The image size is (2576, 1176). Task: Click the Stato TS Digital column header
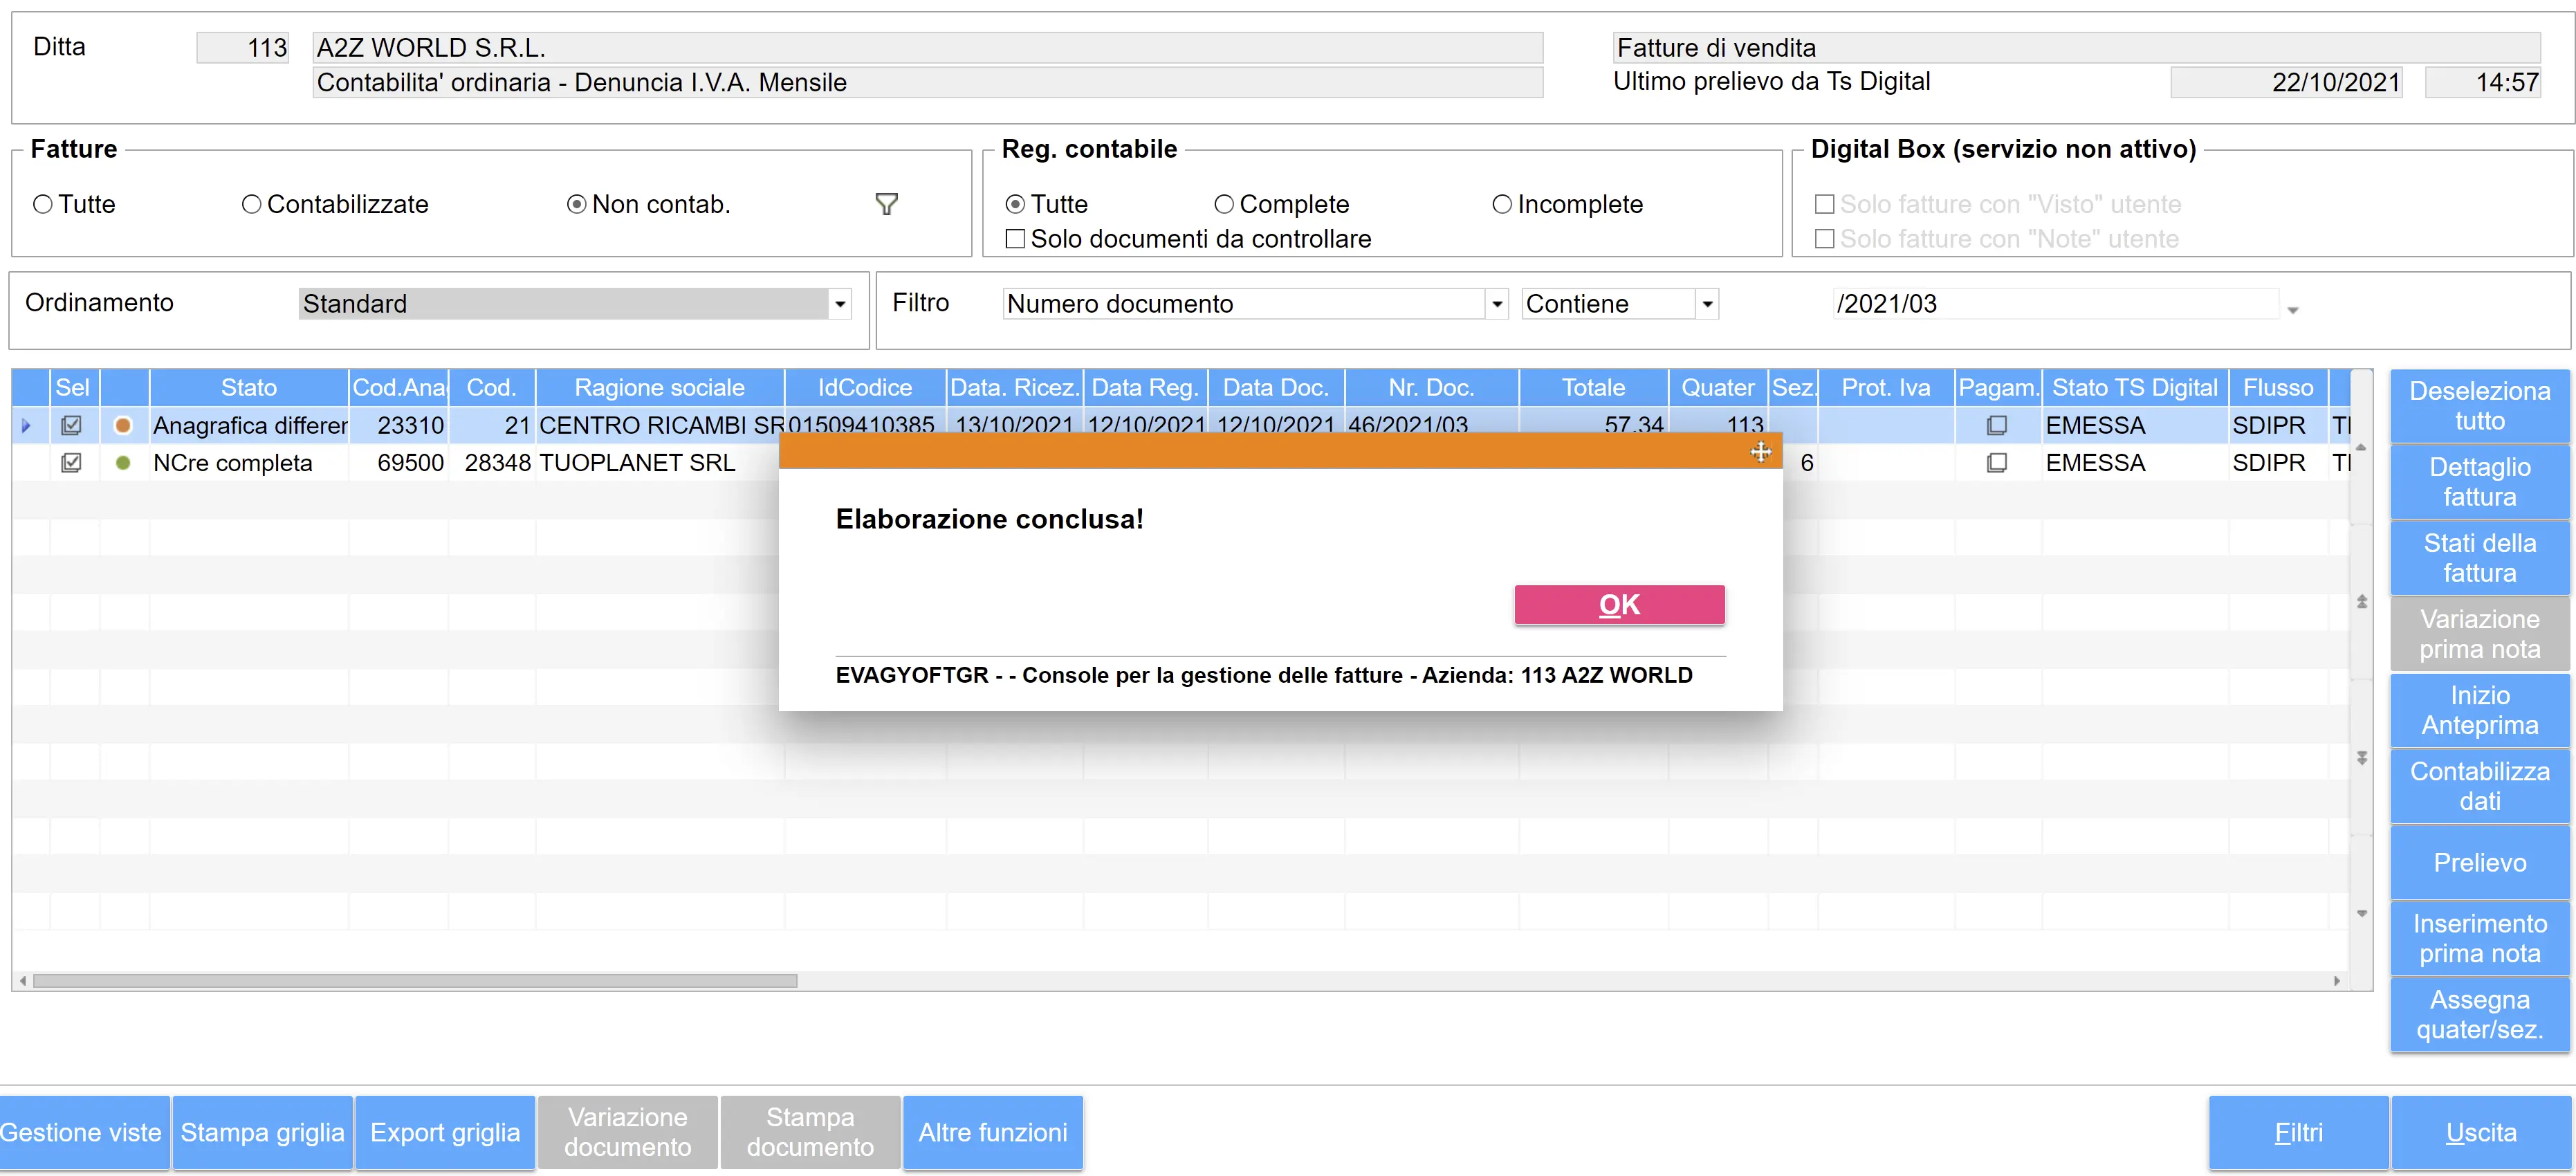click(2134, 388)
